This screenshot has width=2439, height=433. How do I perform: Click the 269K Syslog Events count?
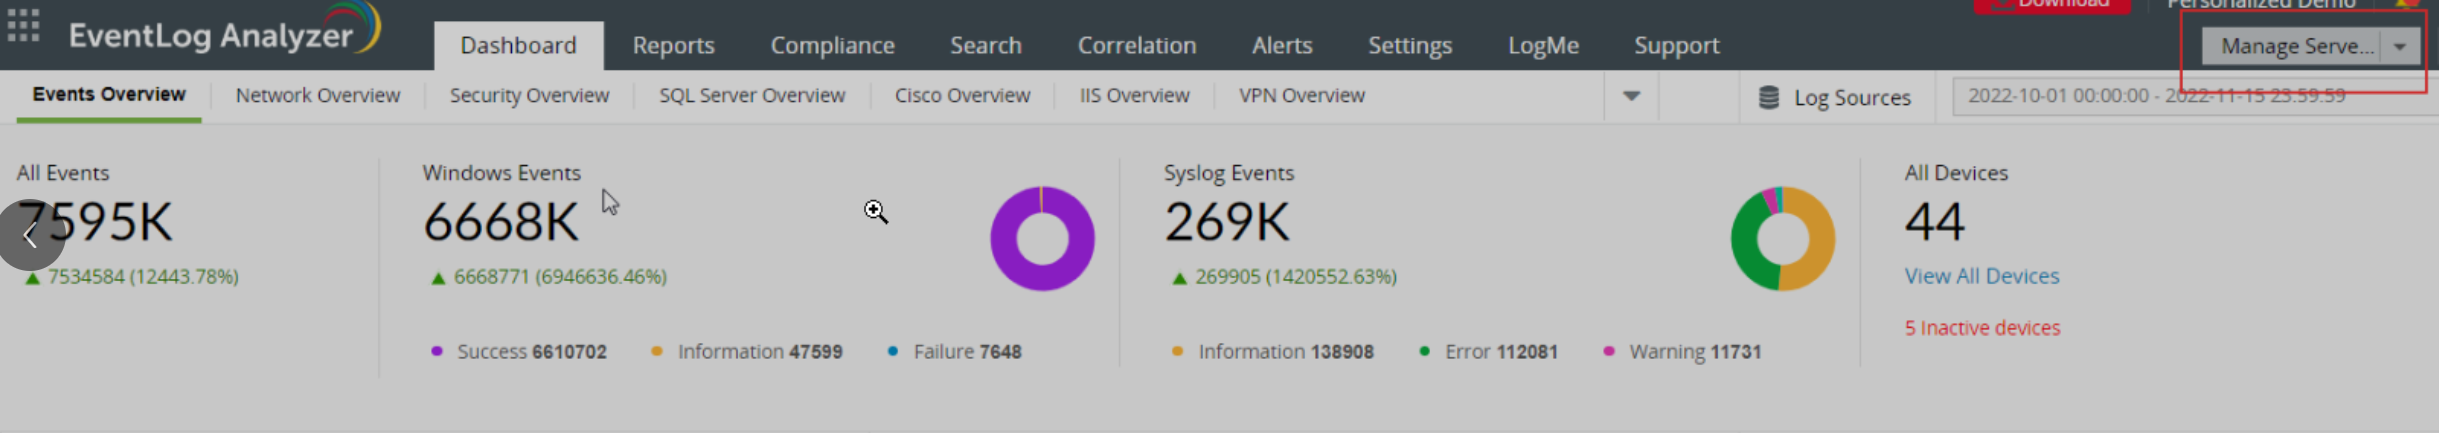coord(1227,222)
